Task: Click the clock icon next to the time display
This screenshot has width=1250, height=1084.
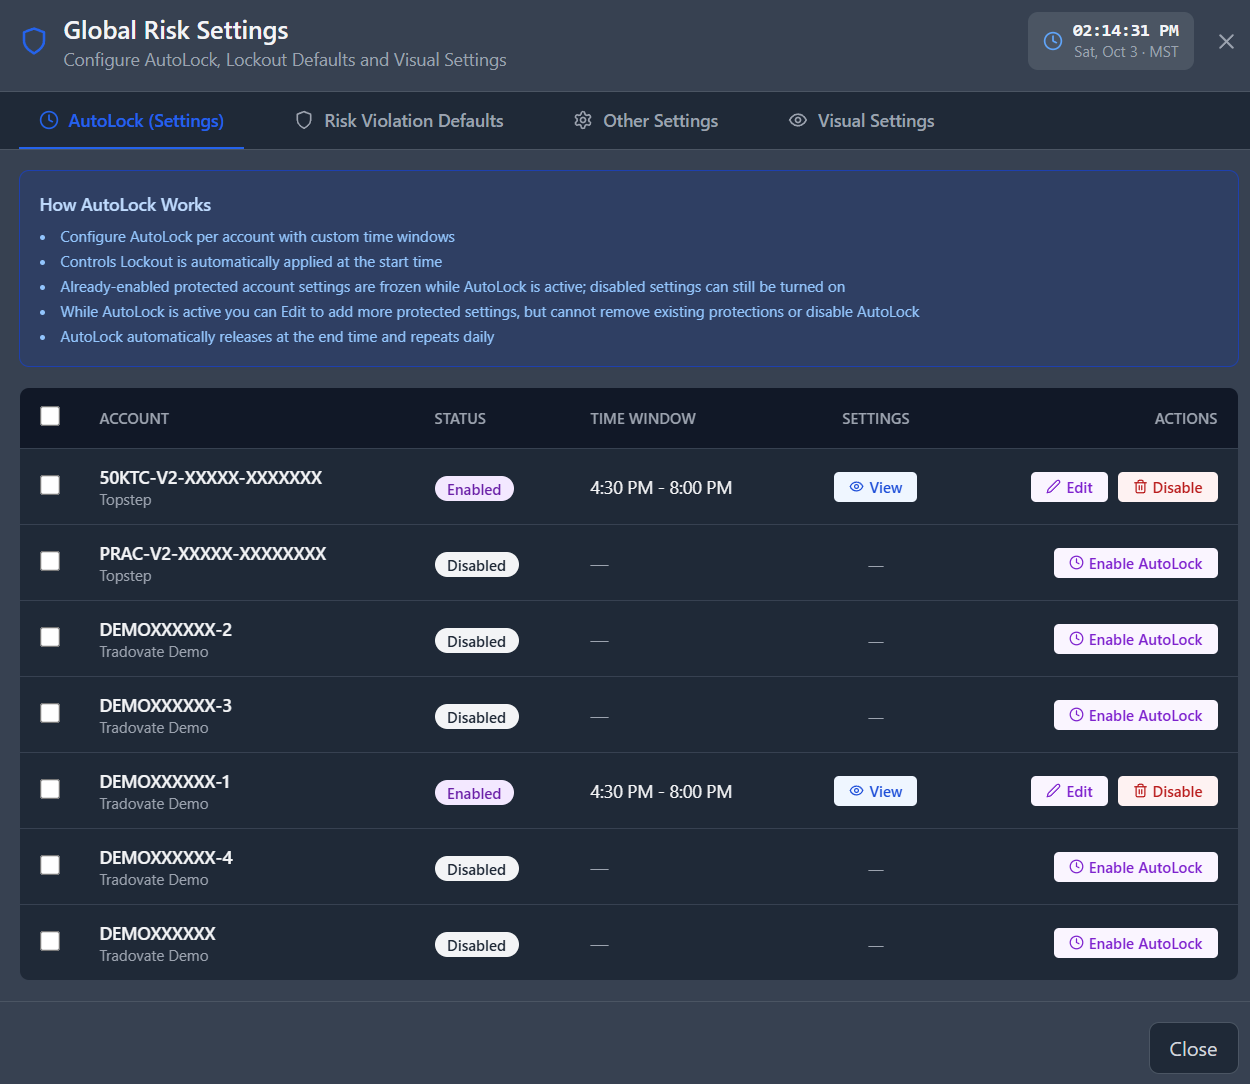Action: coord(1053,41)
